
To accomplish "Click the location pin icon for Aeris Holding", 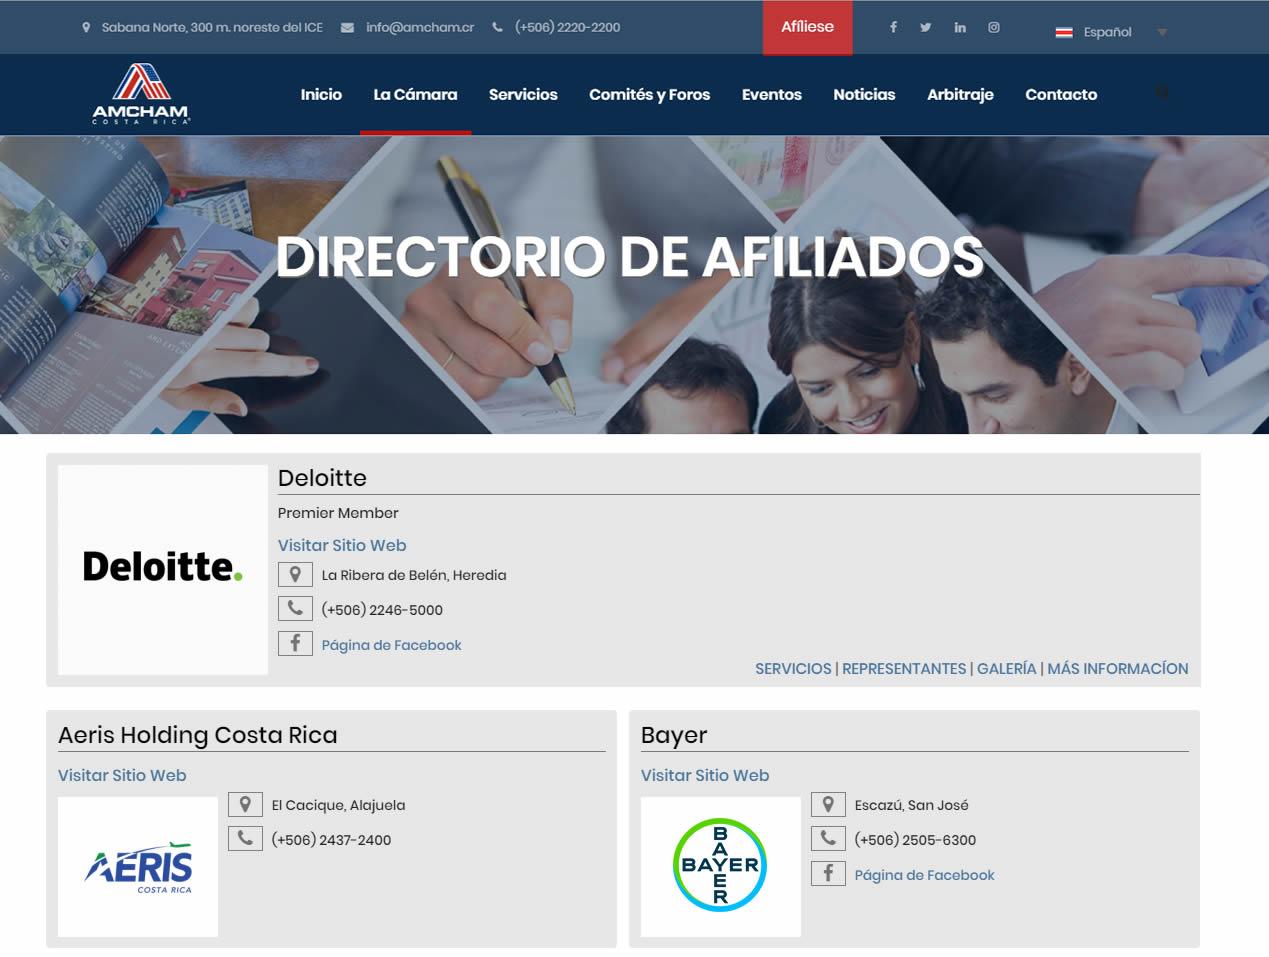I will point(245,804).
